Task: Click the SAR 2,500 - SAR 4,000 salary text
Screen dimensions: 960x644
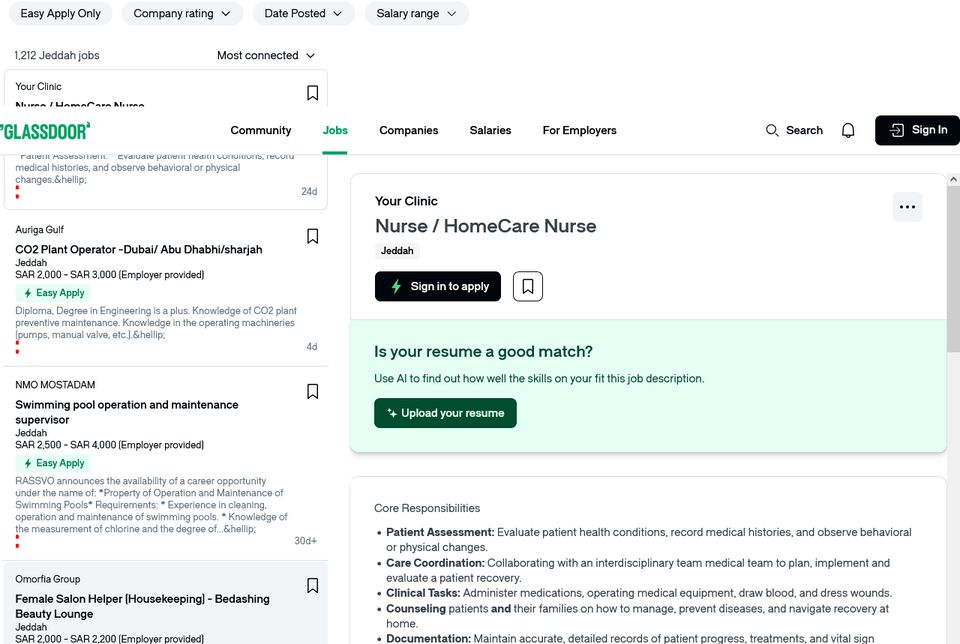Action: 110,445
